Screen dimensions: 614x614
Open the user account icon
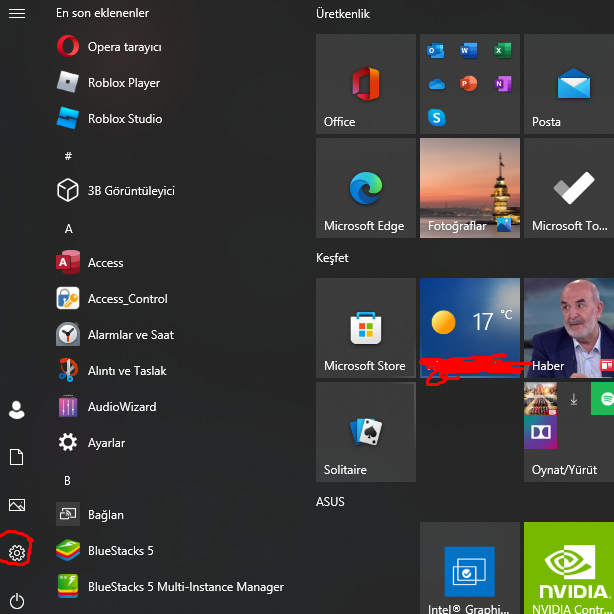point(17,410)
